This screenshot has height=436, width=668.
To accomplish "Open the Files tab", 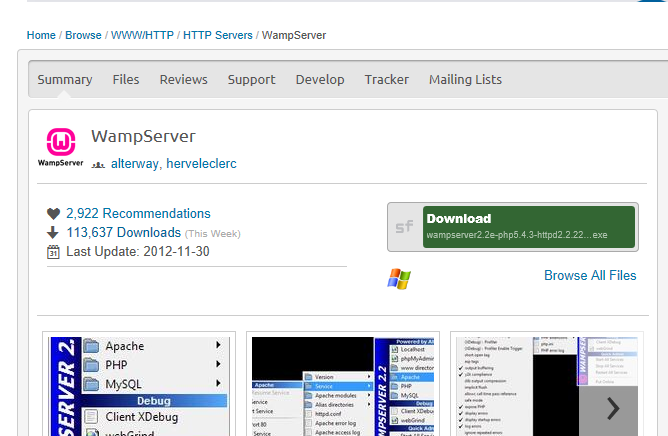I will 126,80.
